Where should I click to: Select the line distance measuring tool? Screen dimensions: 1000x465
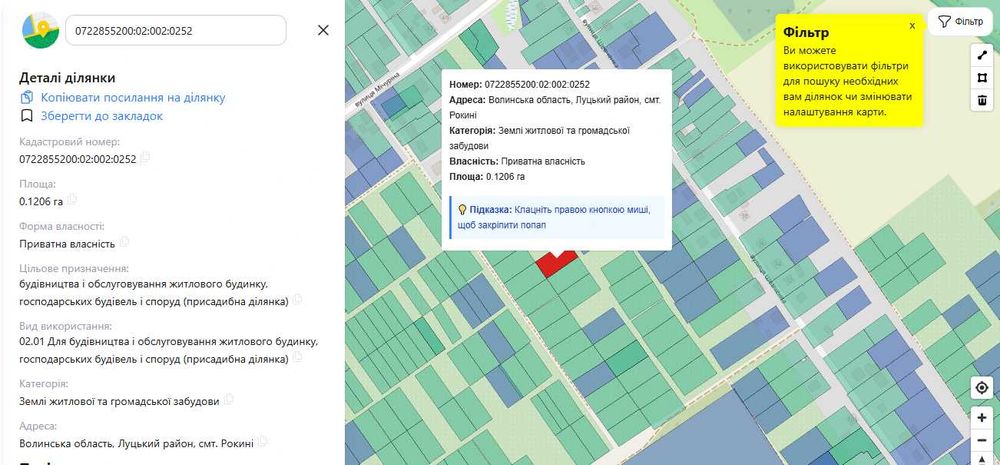[982, 55]
